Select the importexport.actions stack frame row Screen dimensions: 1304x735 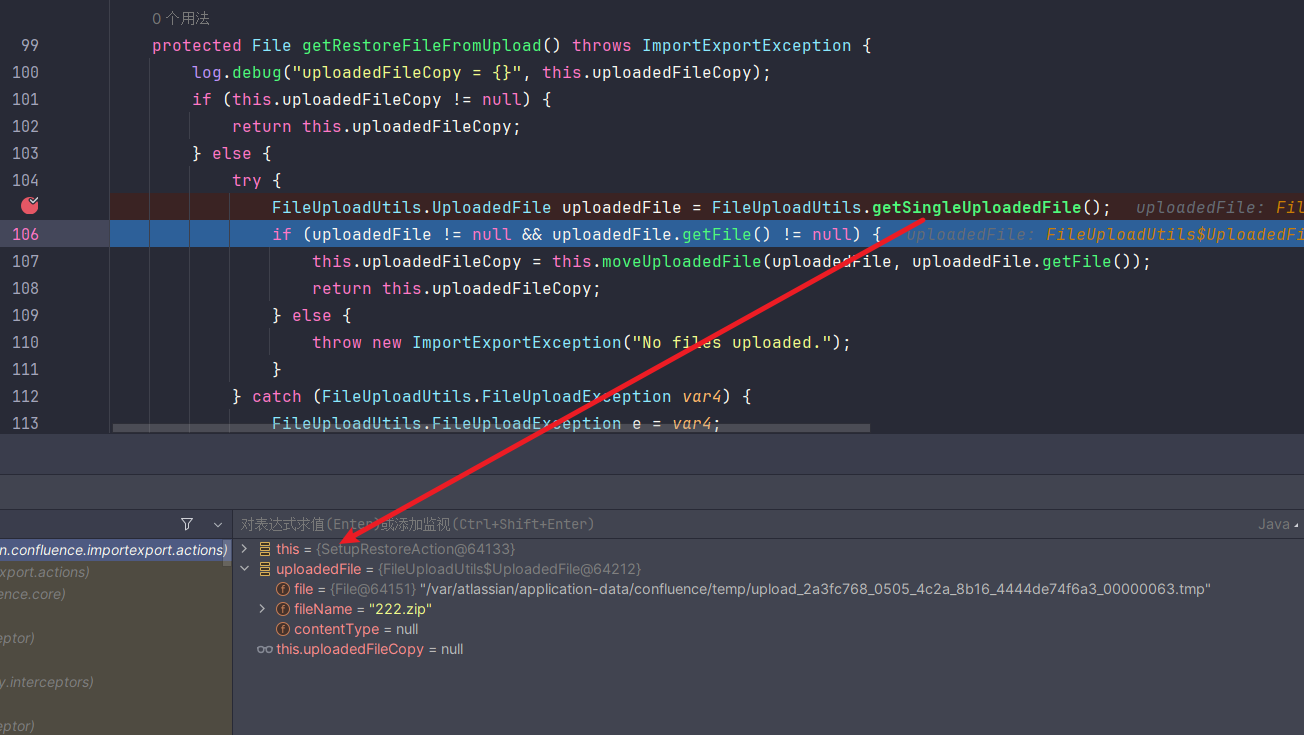coord(115,550)
